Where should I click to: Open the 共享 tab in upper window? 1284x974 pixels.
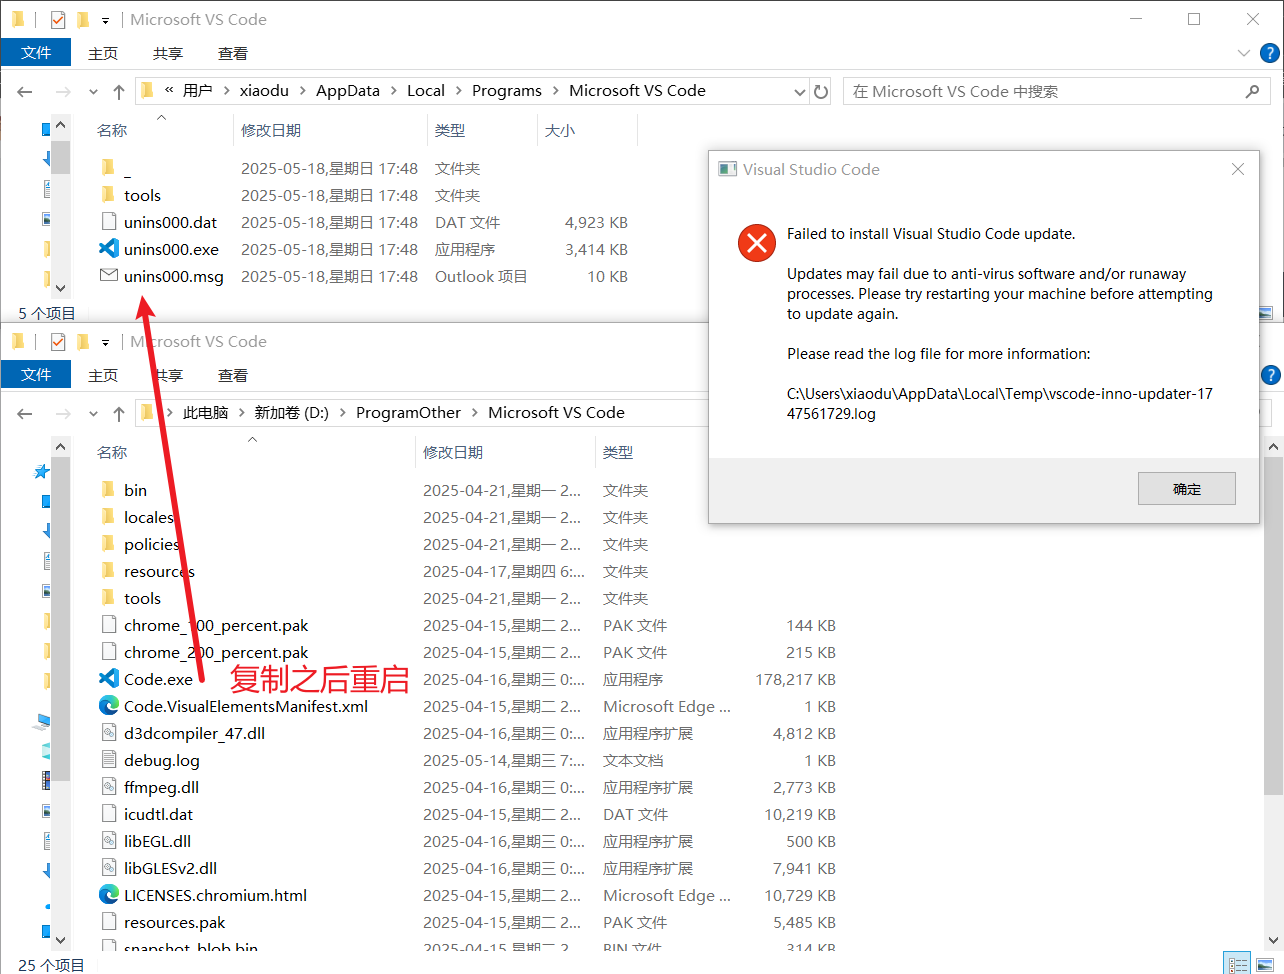point(168,53)
